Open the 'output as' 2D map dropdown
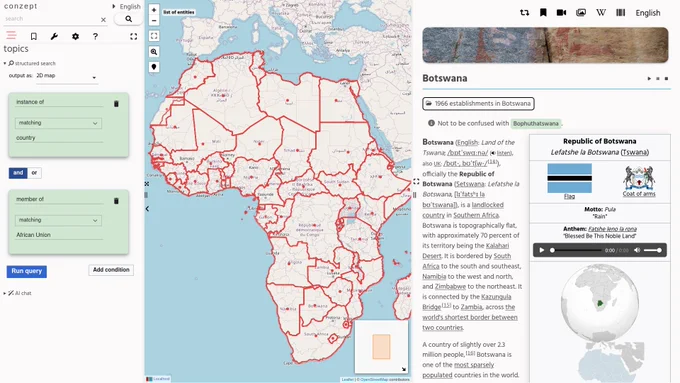 coord(66,76)
